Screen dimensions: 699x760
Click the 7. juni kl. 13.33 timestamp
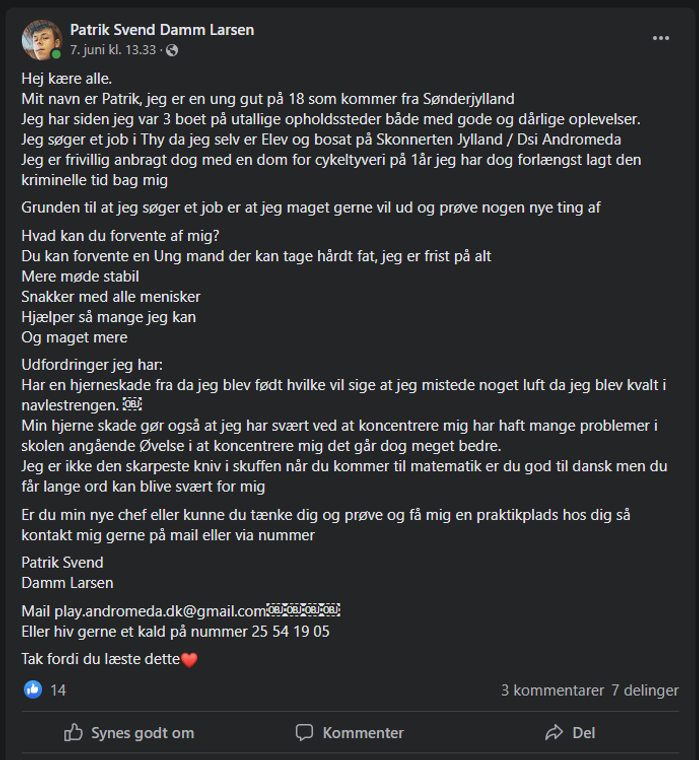coord(114,50)
